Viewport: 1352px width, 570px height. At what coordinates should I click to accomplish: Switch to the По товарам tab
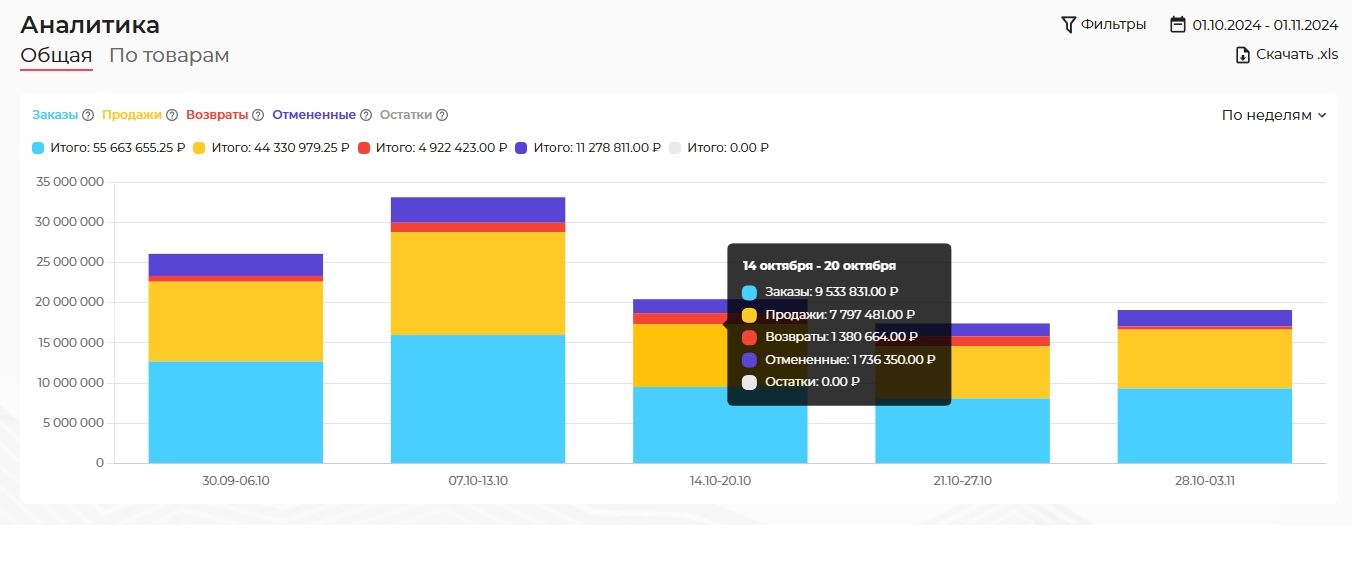coord(169,56)
